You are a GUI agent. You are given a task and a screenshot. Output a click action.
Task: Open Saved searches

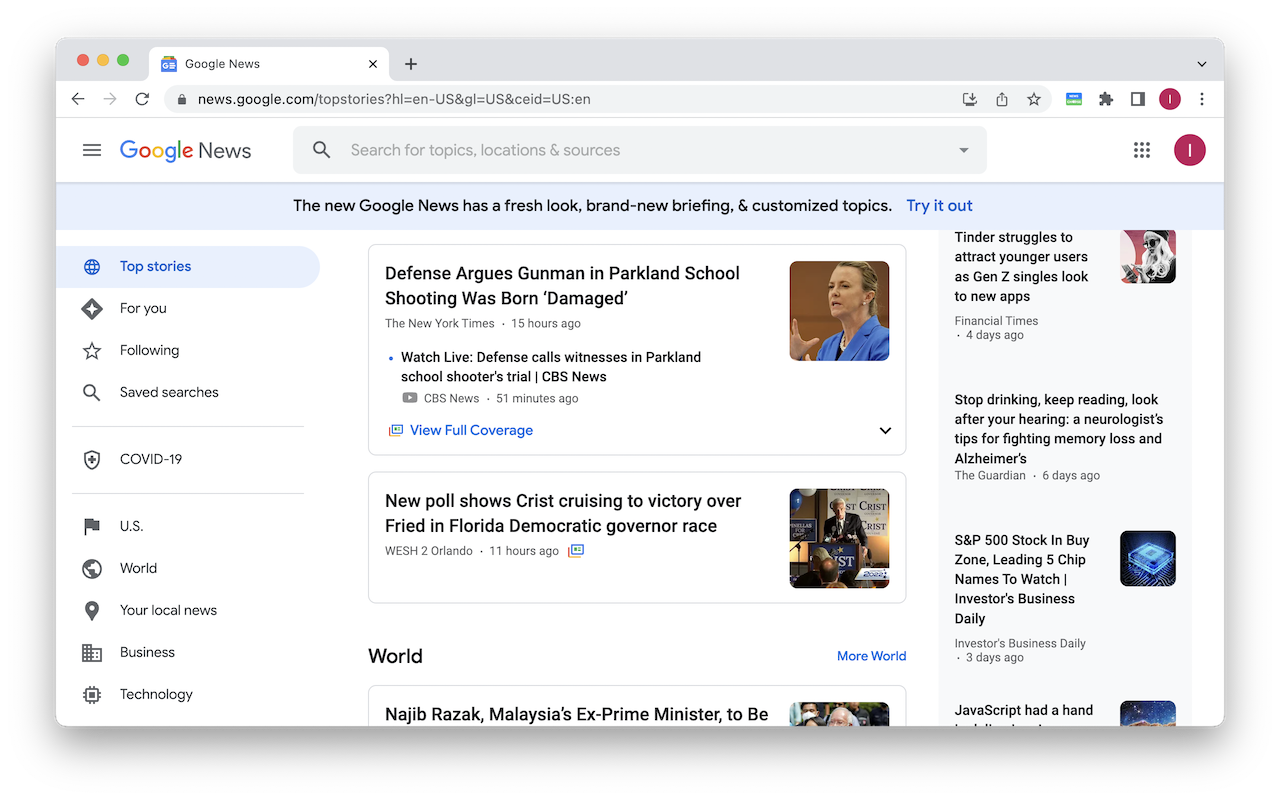coord(188,392)
